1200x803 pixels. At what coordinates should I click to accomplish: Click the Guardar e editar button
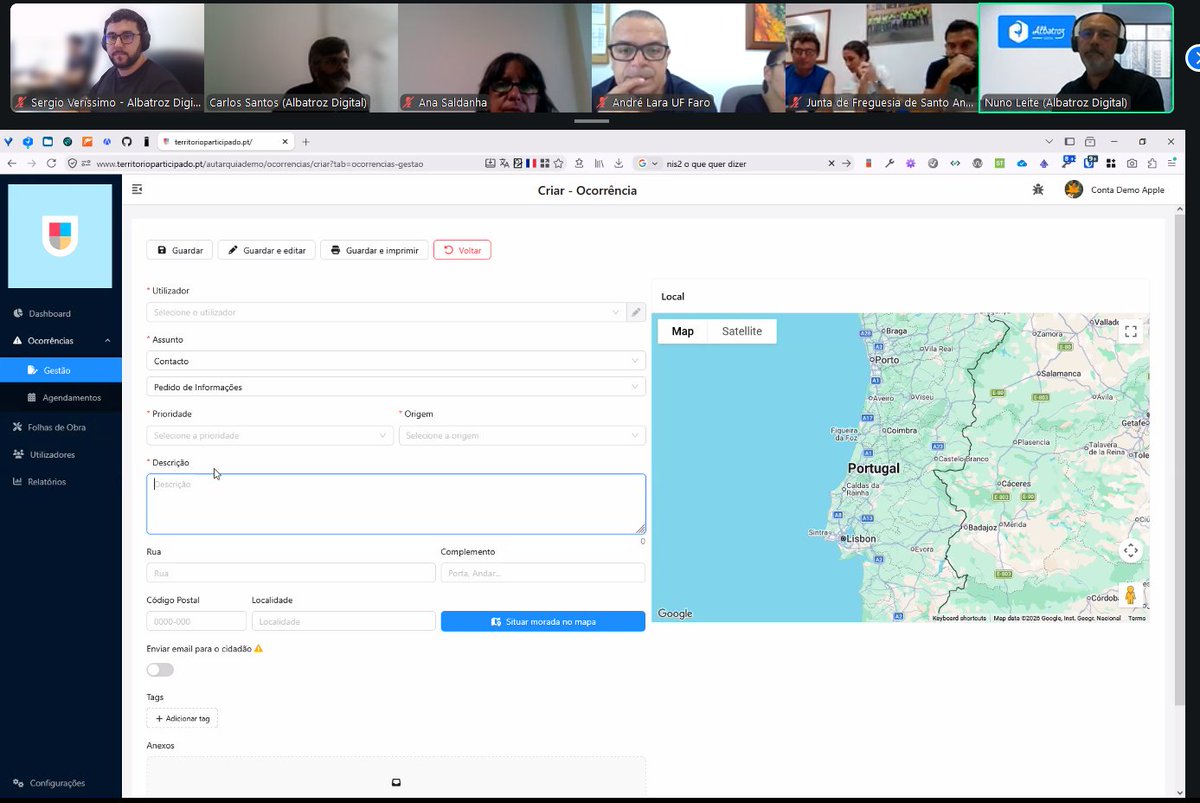[x=266, y=250]
